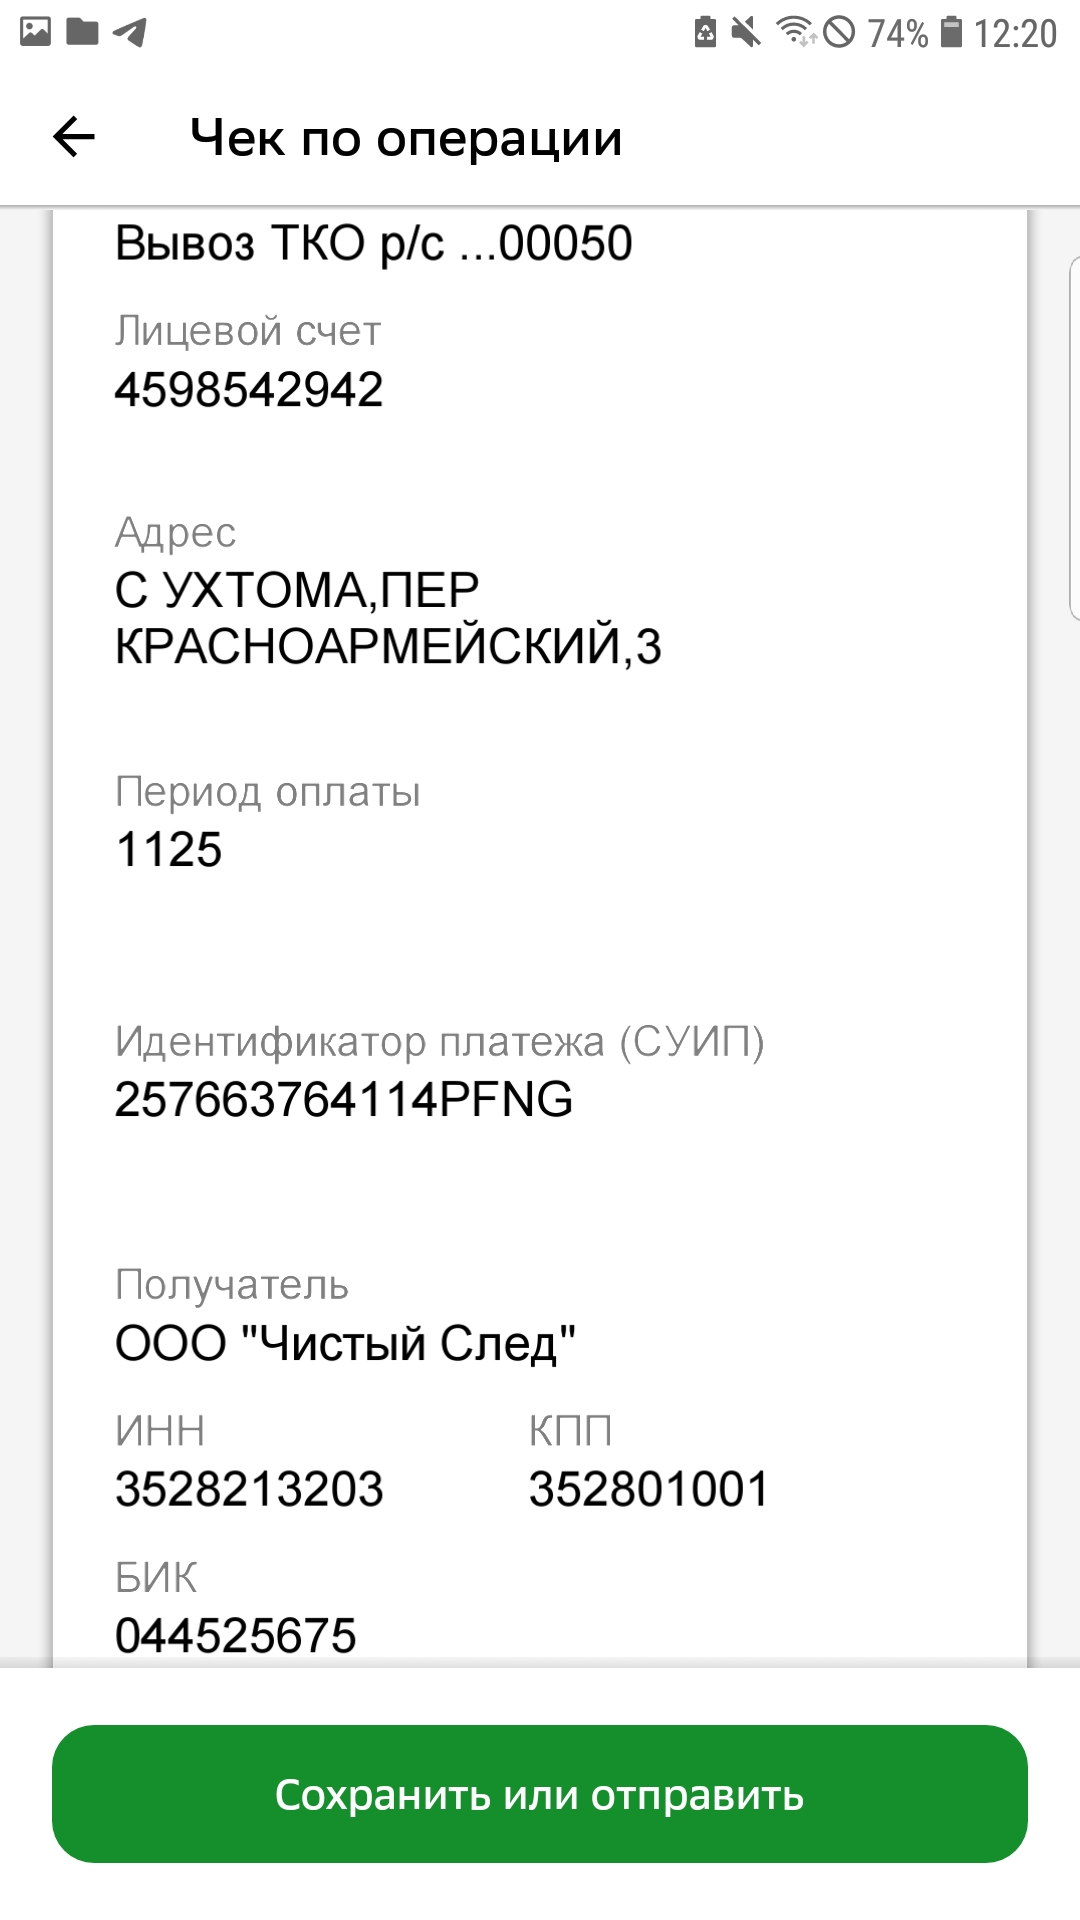Viewport: 1080px width, 1920px height.
Task: Tap the address С УХТОМА,ПЕР КРАСНОАРМЕЙСКИЙ,3
Action: pyautogui.click(x=387, y=618)
